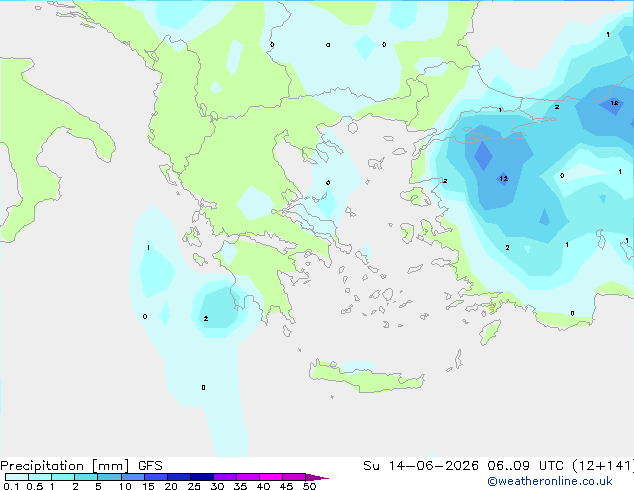Viewport: 634px width, 490px height.
Task: Click the '(12+141)' forecast run label
Action: click(x=602, y=466)
